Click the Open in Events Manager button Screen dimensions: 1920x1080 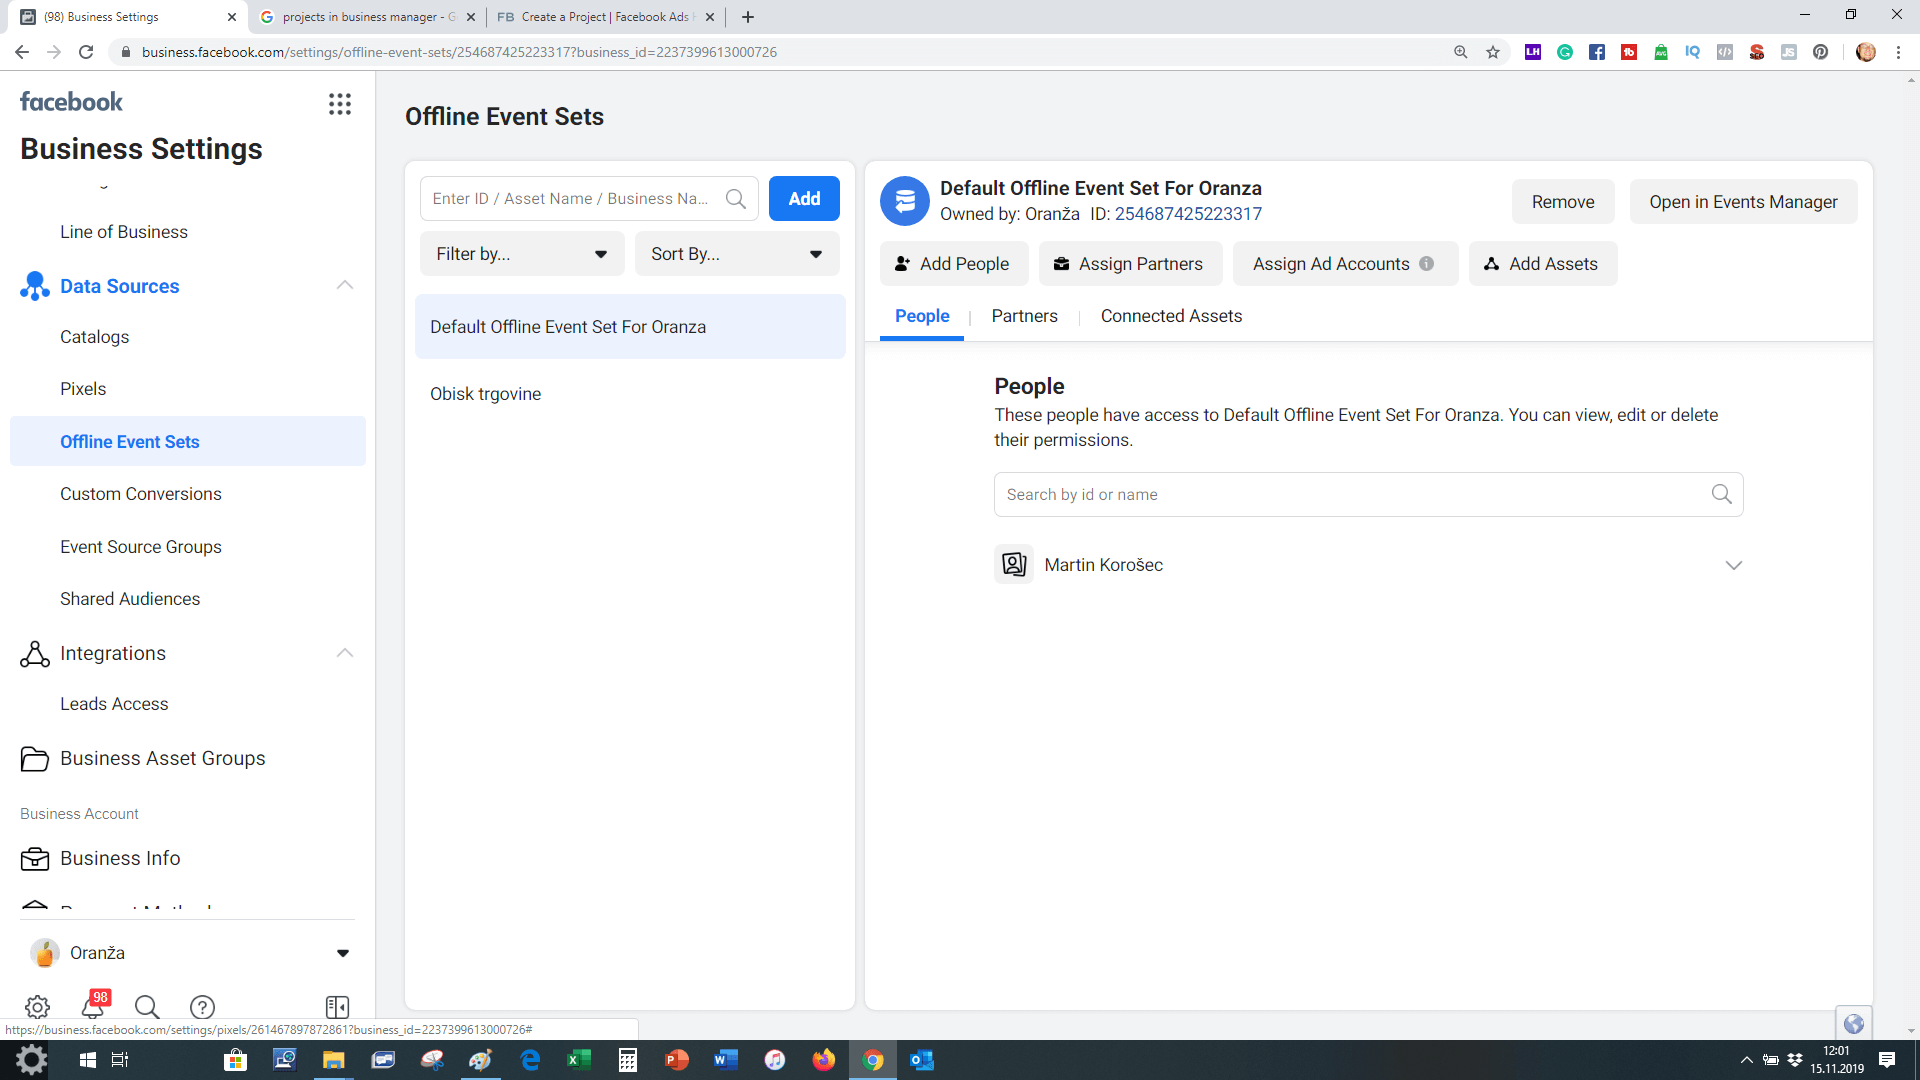(1742, 202)
